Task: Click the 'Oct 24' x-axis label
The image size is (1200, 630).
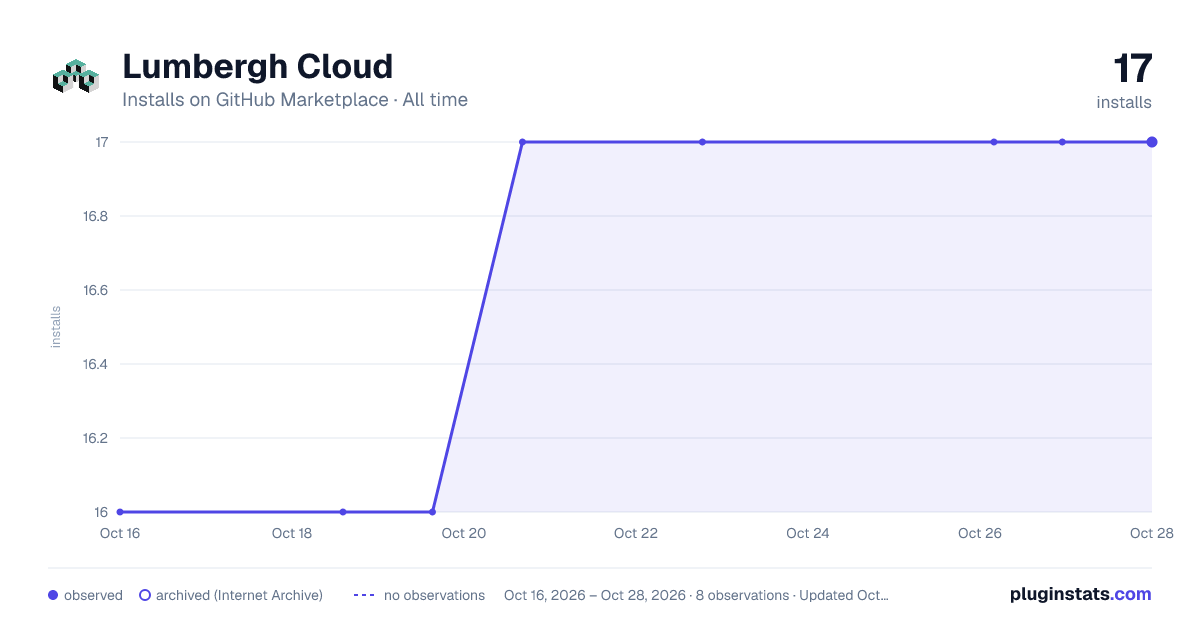Action: click(x=808, y=533)
